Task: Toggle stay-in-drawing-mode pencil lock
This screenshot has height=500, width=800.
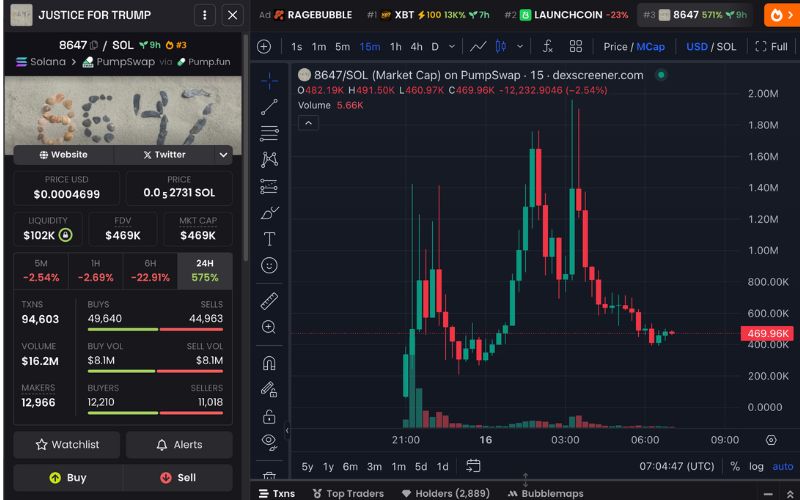Action: point(269,390)
